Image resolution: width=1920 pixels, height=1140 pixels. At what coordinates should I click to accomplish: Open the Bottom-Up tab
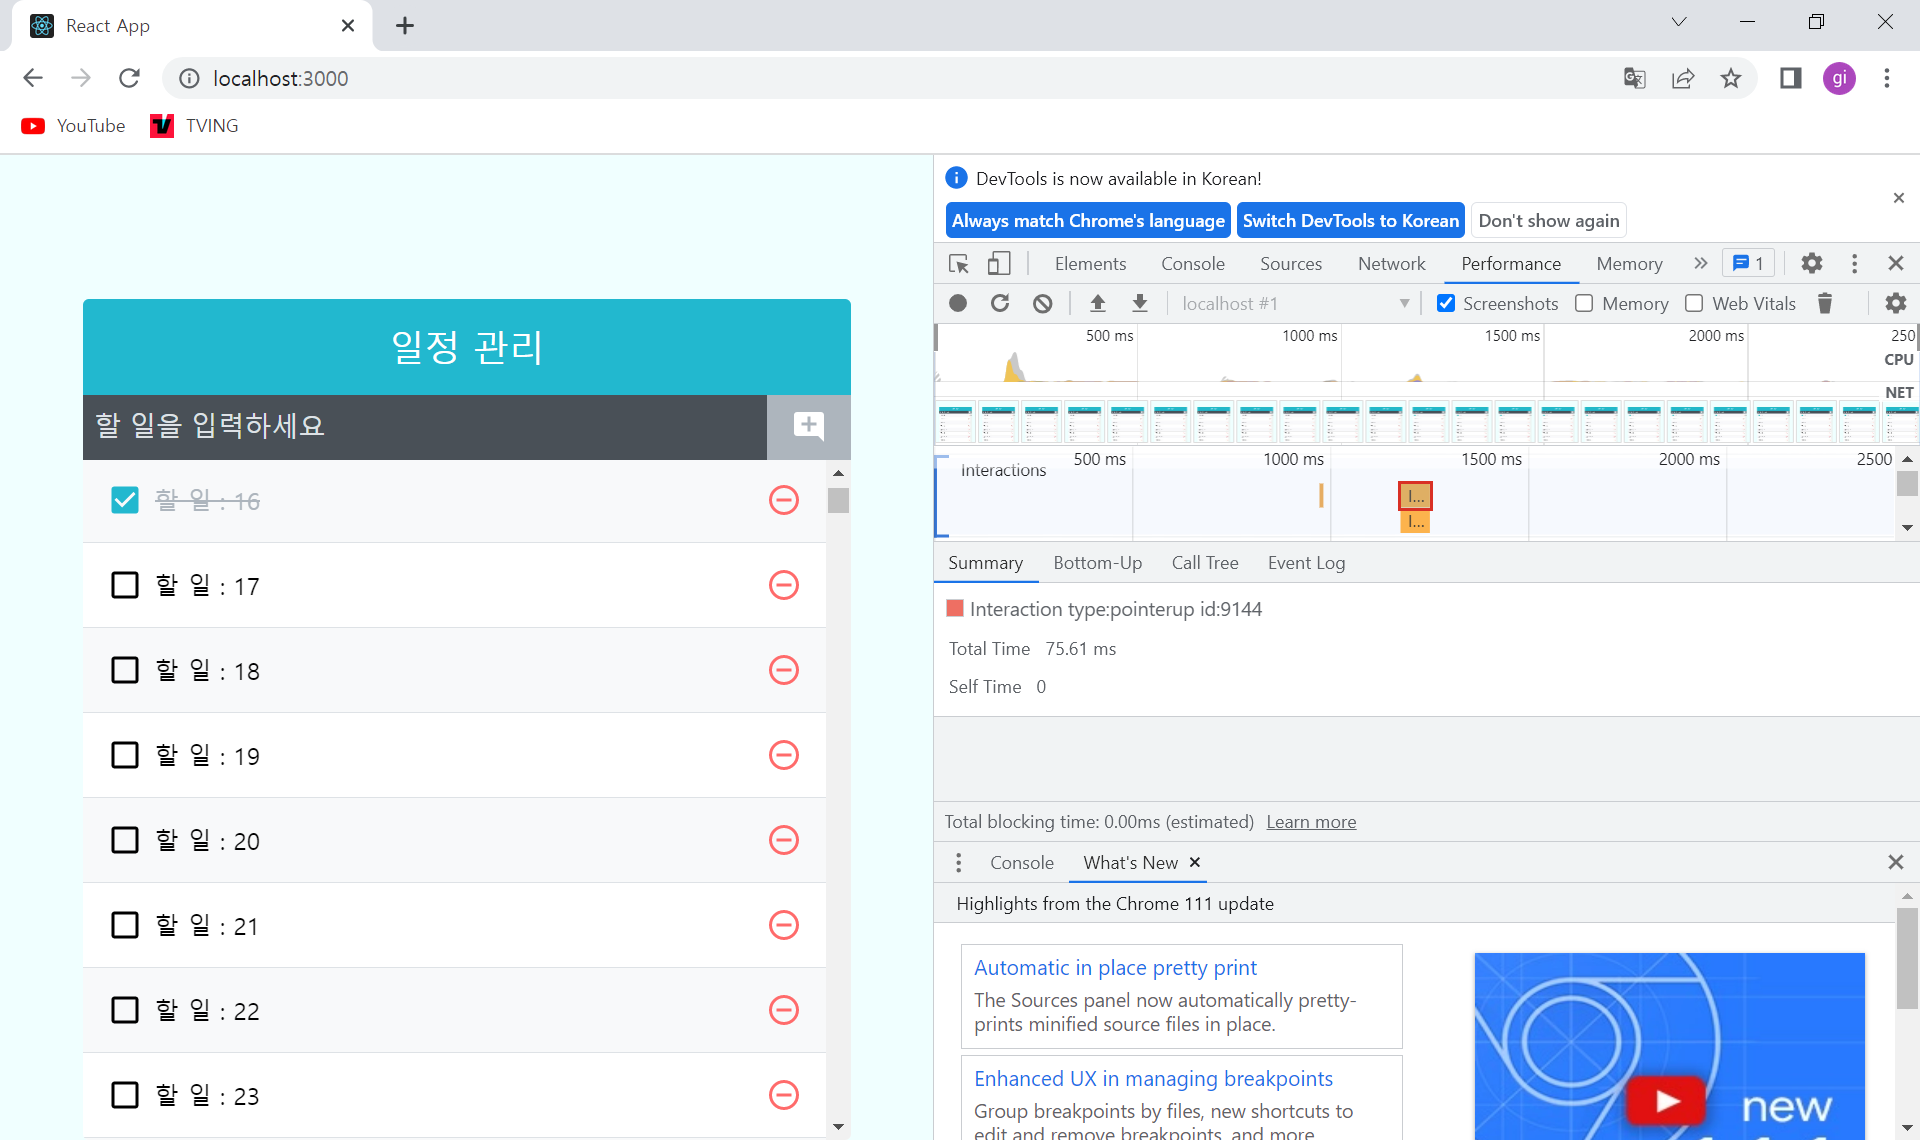(1097, 563)
